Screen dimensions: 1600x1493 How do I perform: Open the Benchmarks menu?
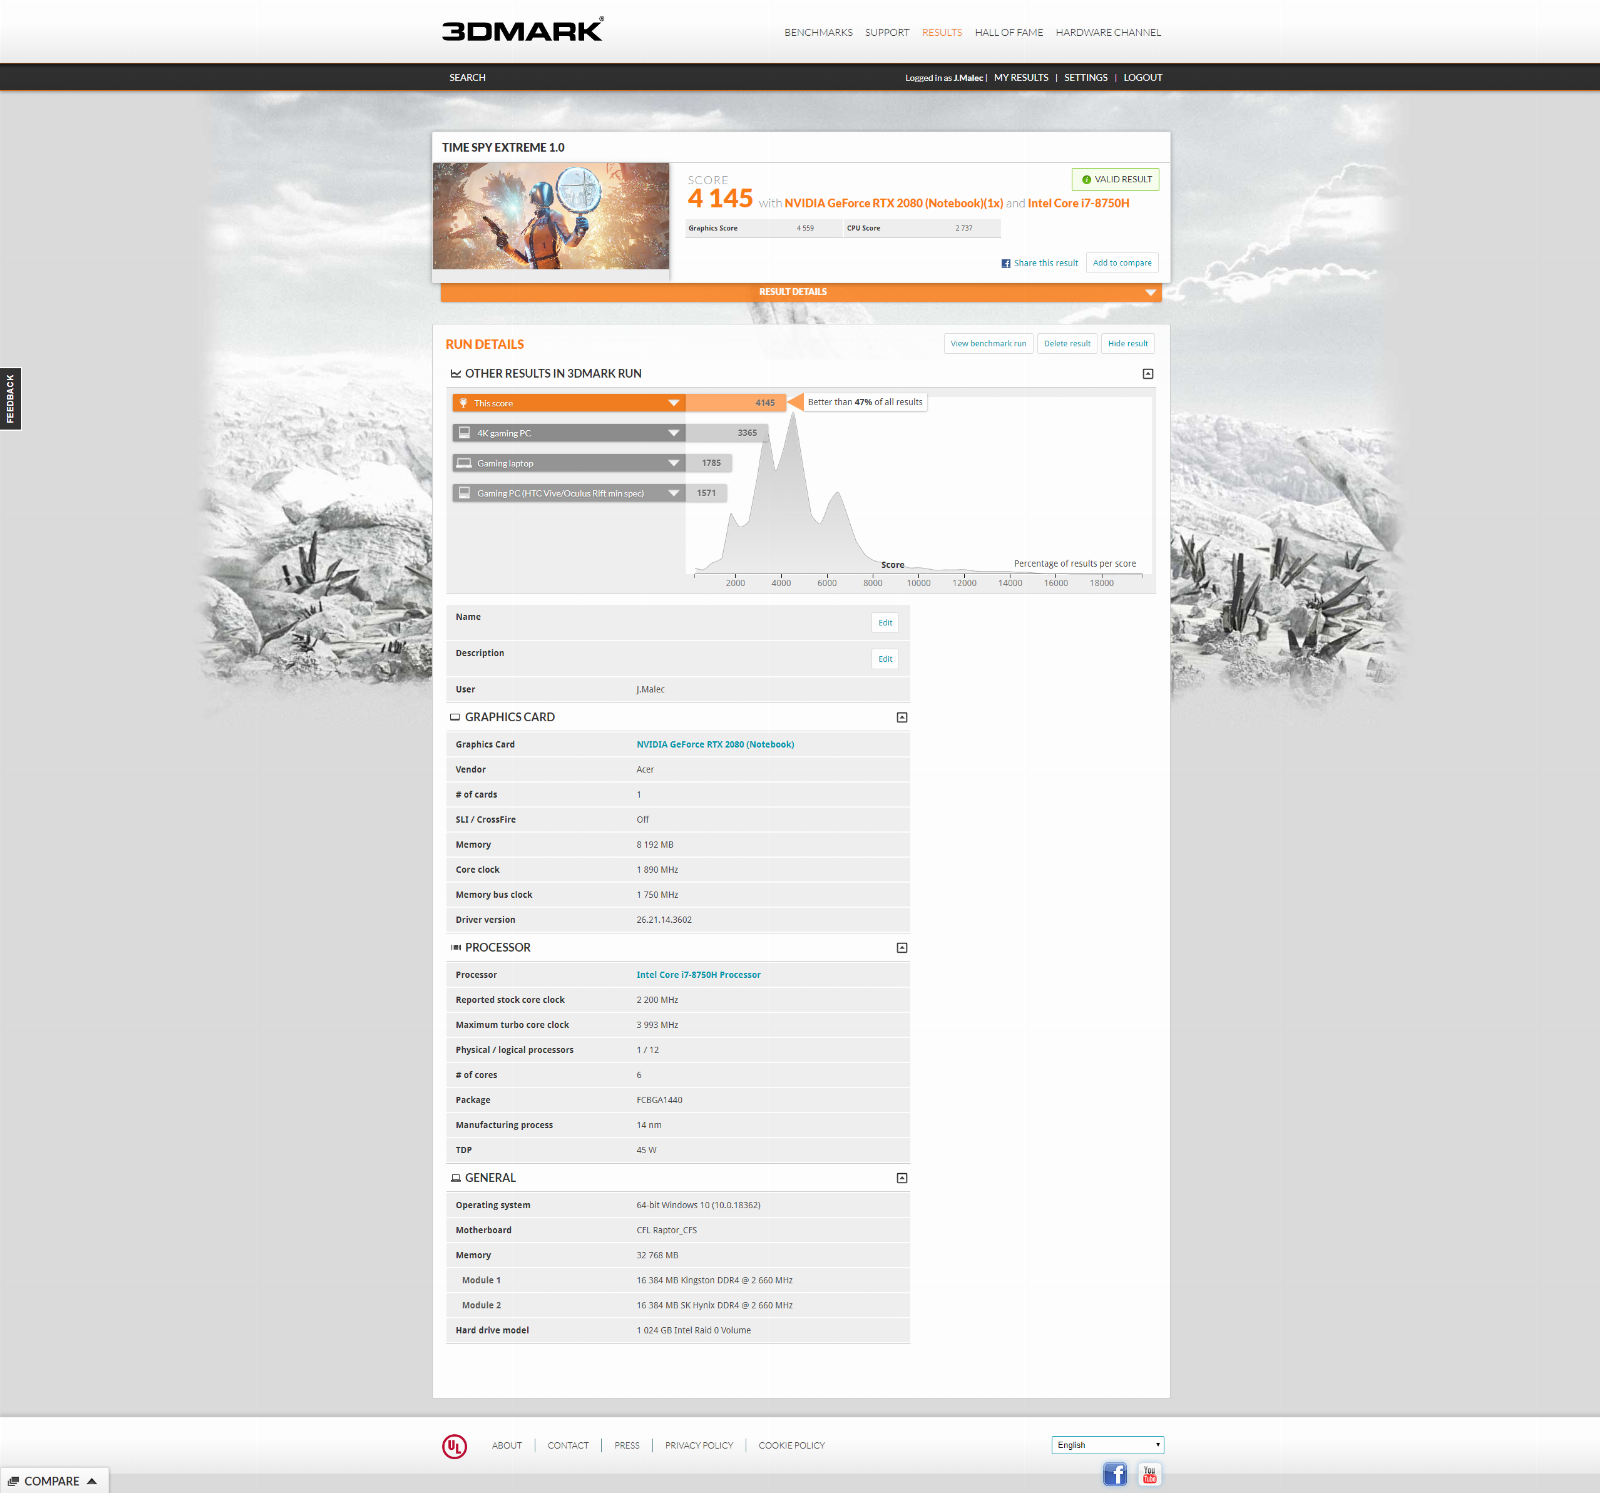(x=818, y=33)
